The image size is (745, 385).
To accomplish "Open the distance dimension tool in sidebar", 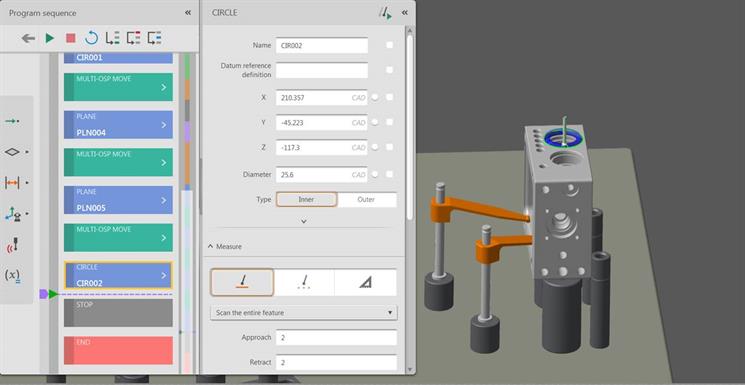I will (x=12, y=182).
